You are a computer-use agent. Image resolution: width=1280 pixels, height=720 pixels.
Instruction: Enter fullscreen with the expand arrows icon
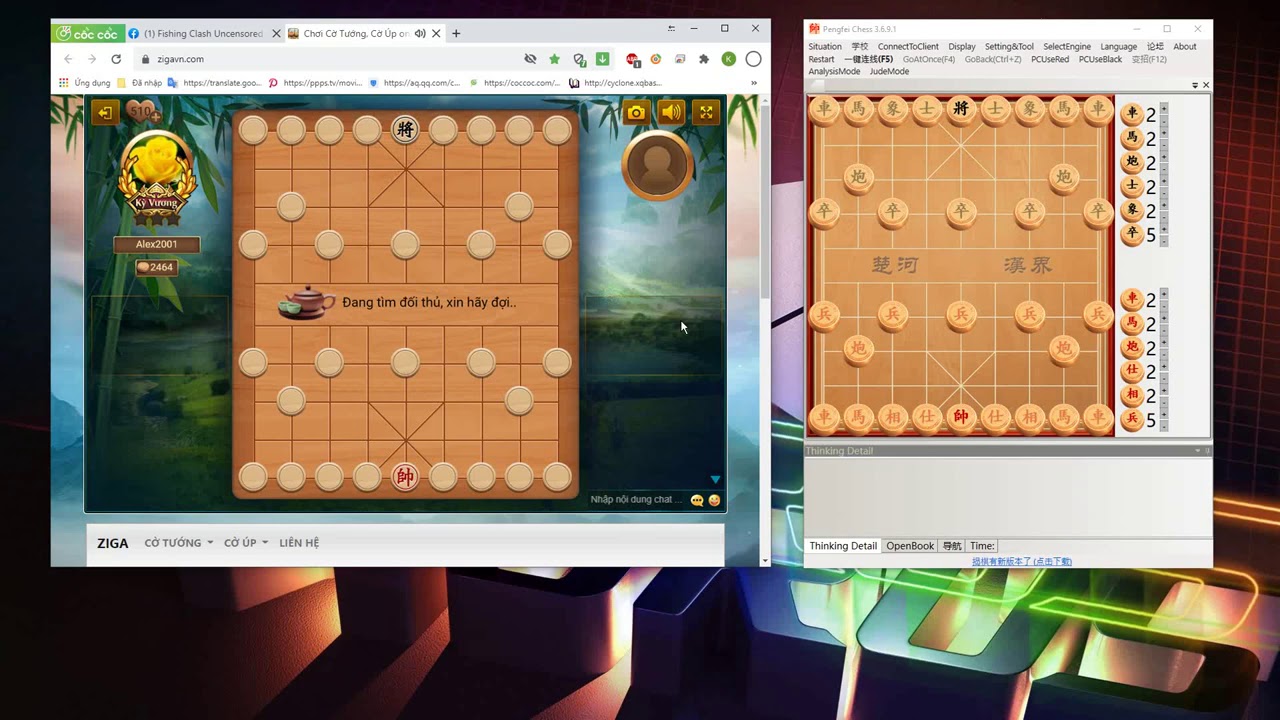coord(706,113)
